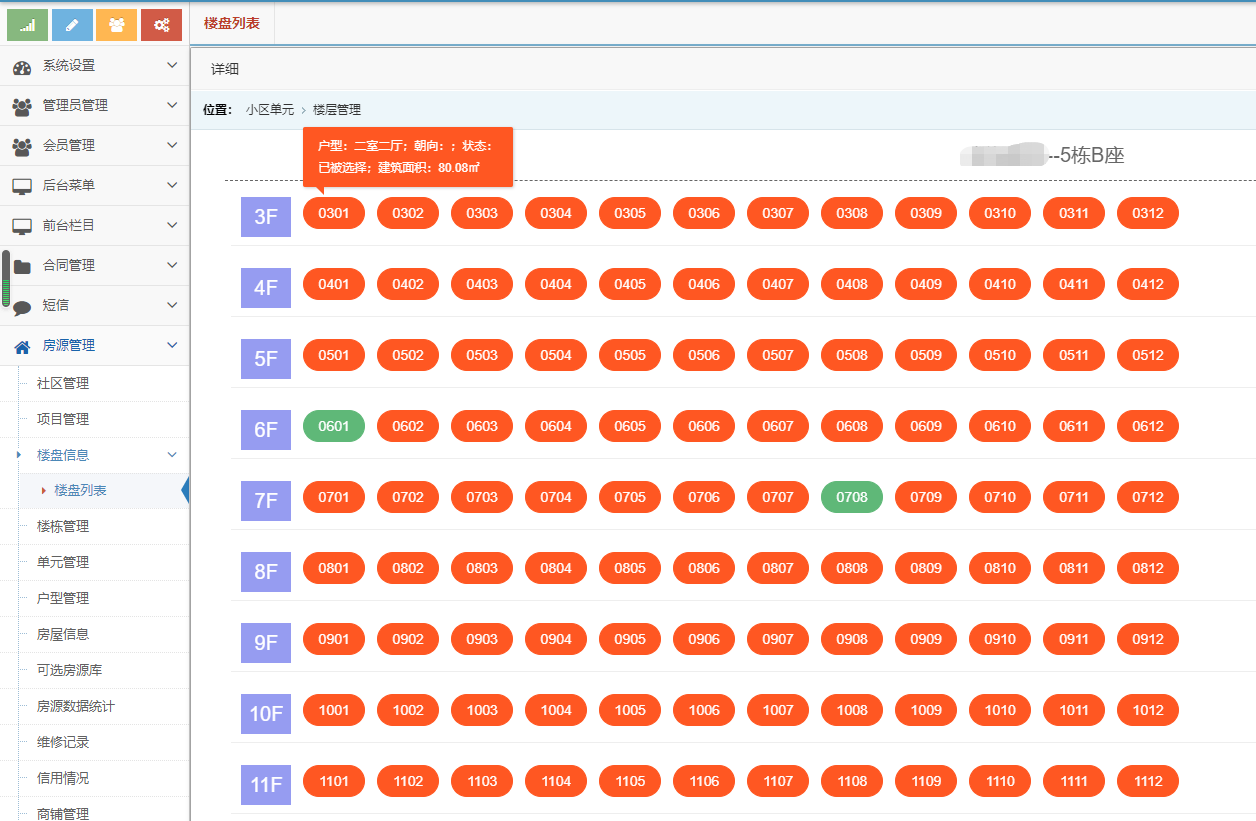
Task: Click the 详细 panel heading
Action: pyautogui.click(x=225, y=69)
